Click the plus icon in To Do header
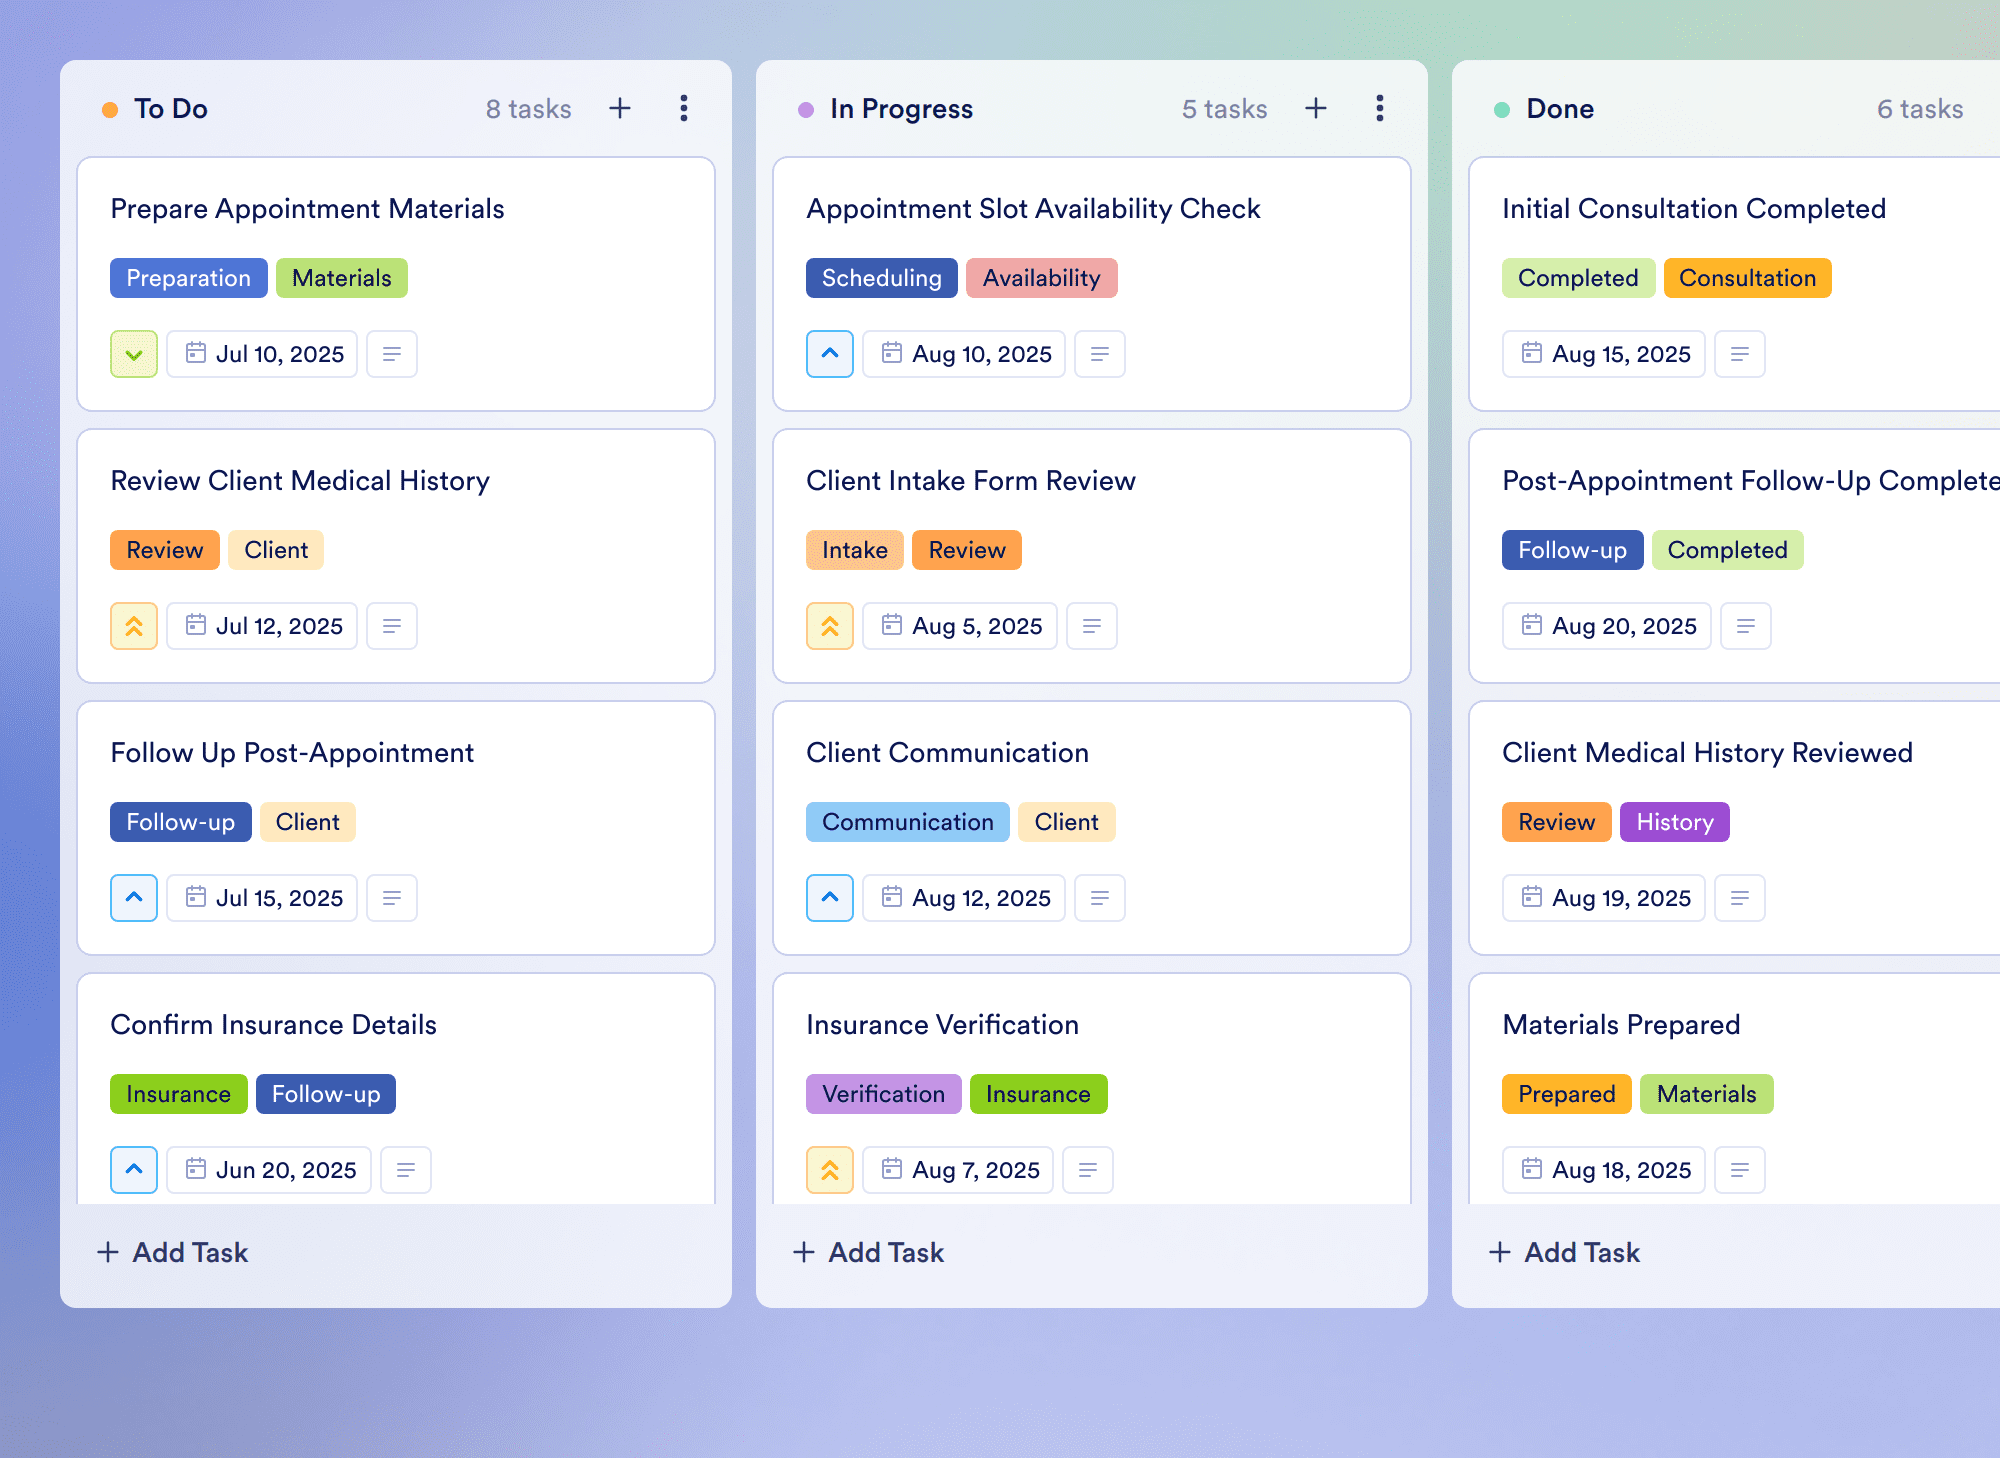The image size is (2000, 1458). coord(620,108)
